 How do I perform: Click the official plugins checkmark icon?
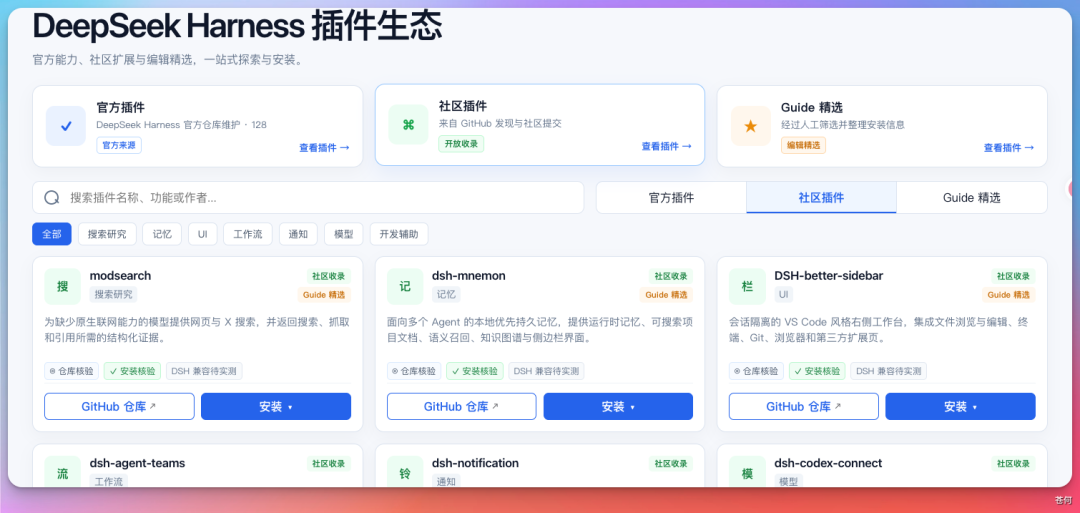tap(66, 126)
